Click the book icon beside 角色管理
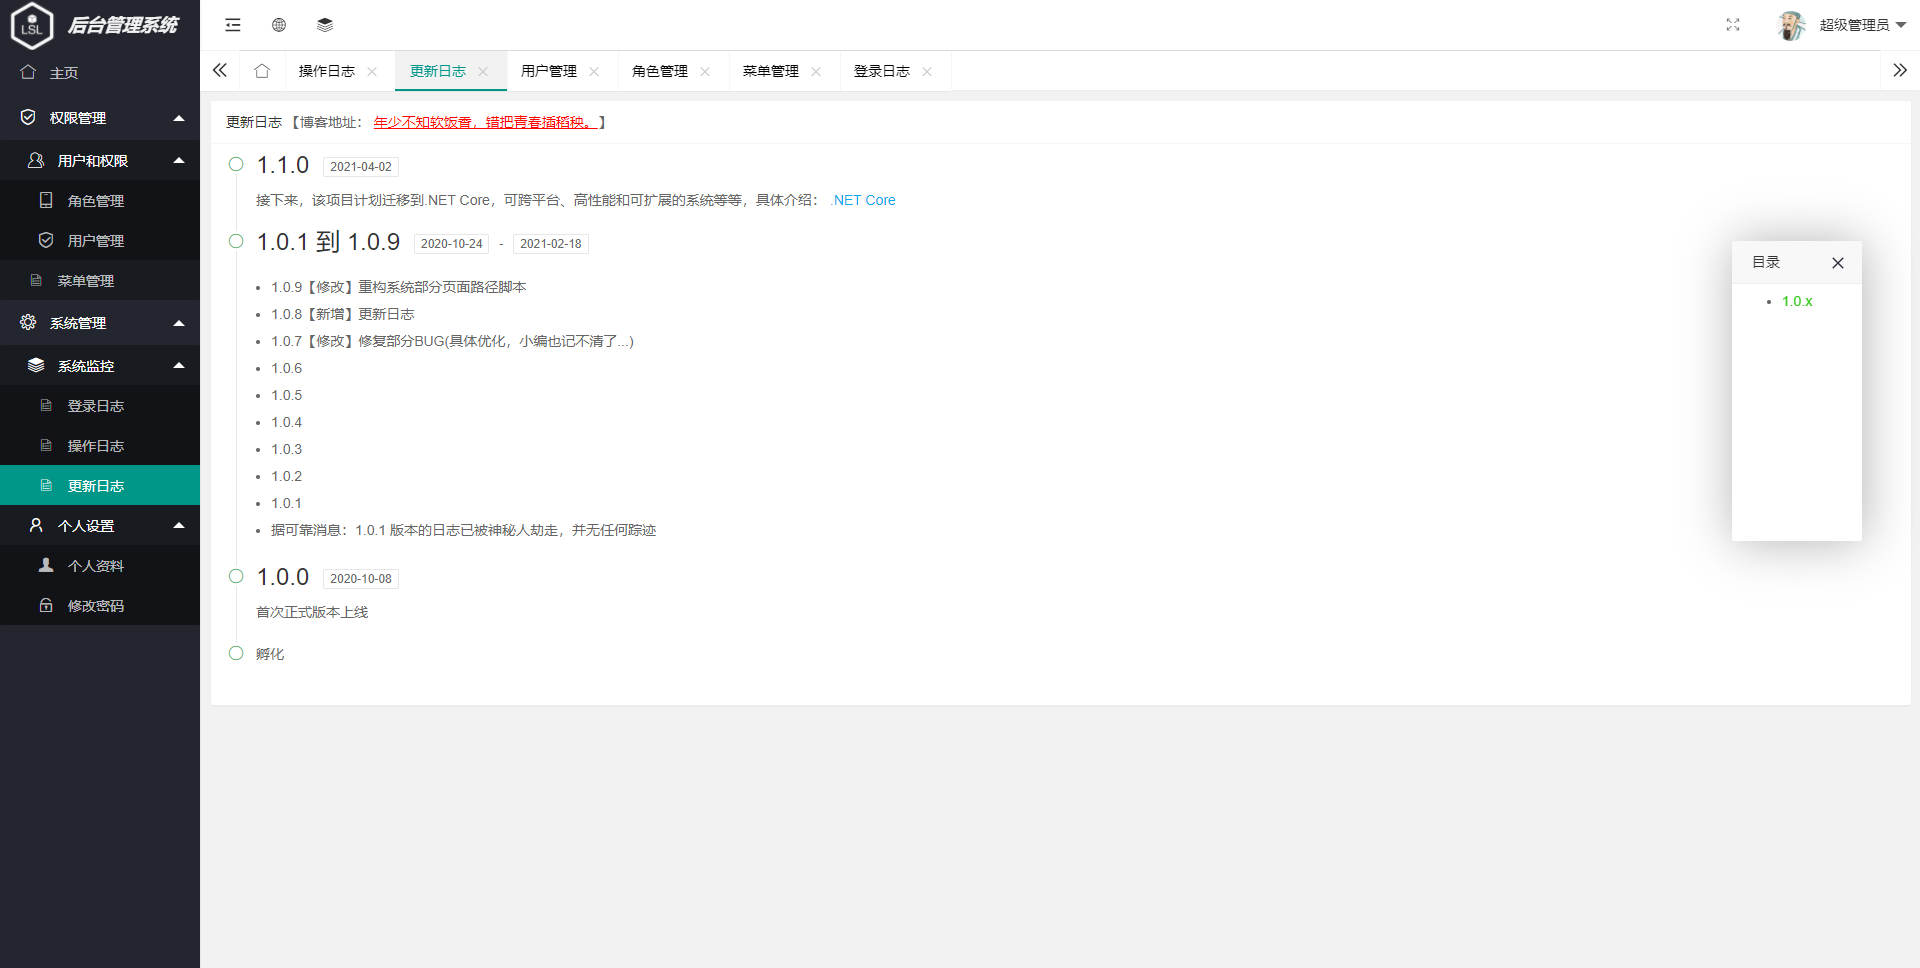This screenshot has height=968, width=1920. pos(46,200)
